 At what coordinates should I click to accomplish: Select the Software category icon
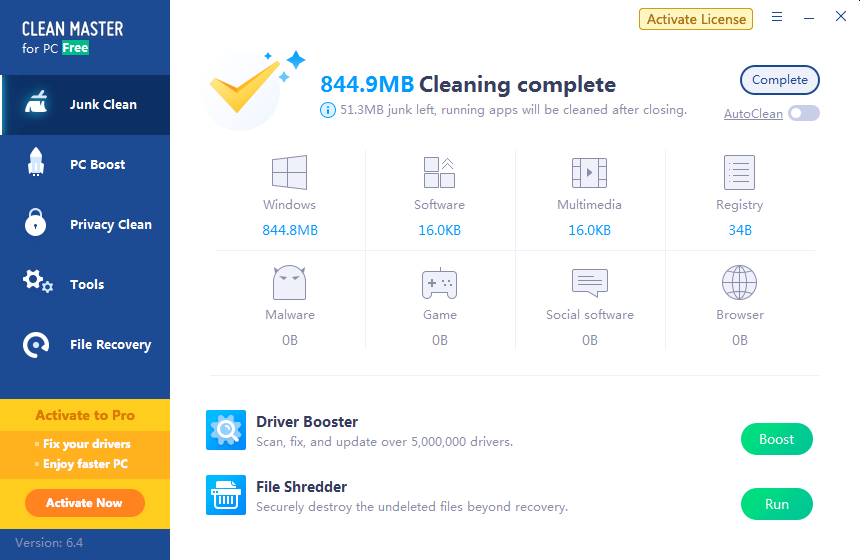pyautogui.click(x=439, y=172)
